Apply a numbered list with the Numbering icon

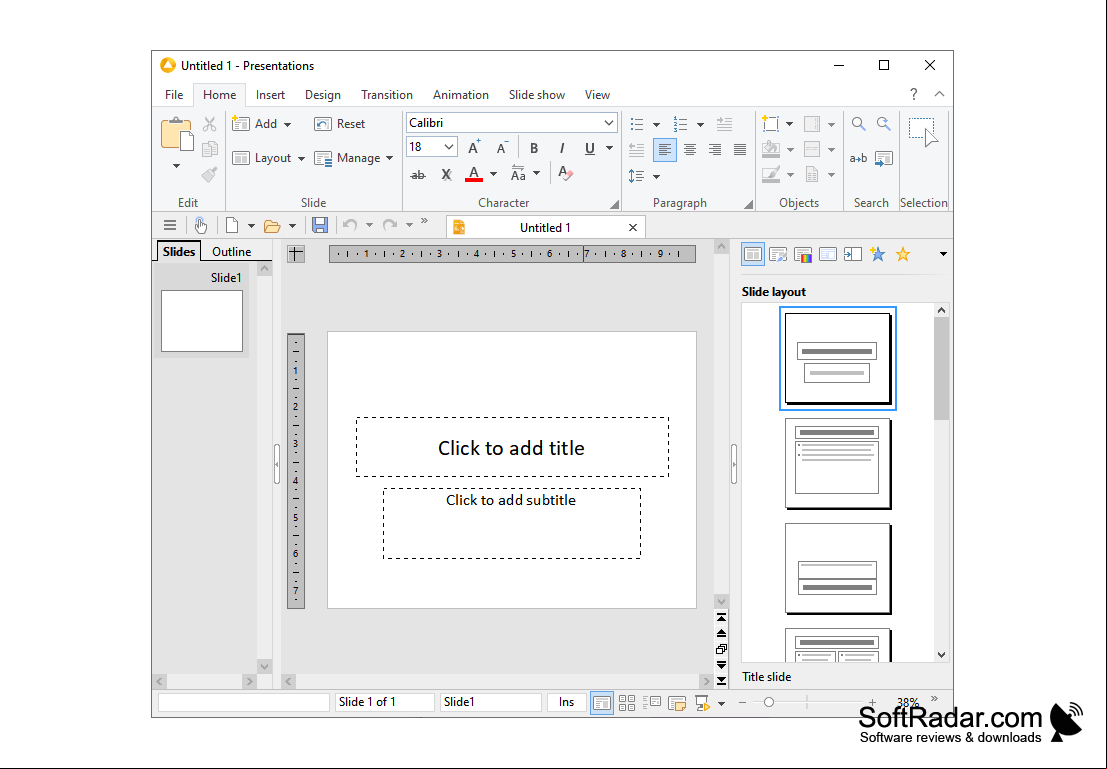click(681, 124)
